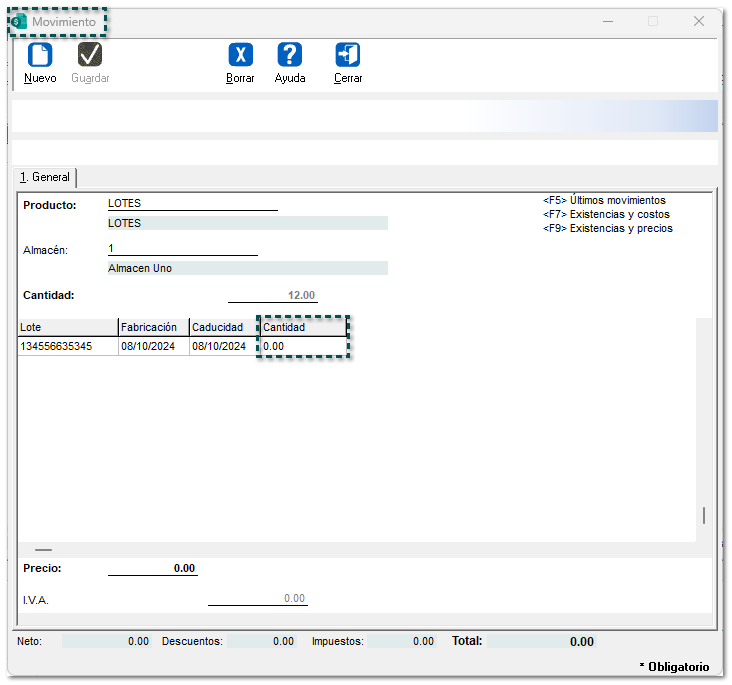This screenshot has width=732, height=685.
Task: Select the Cantidad field showing 12.00
Action: pyautogui.click(x=272, y=295)
